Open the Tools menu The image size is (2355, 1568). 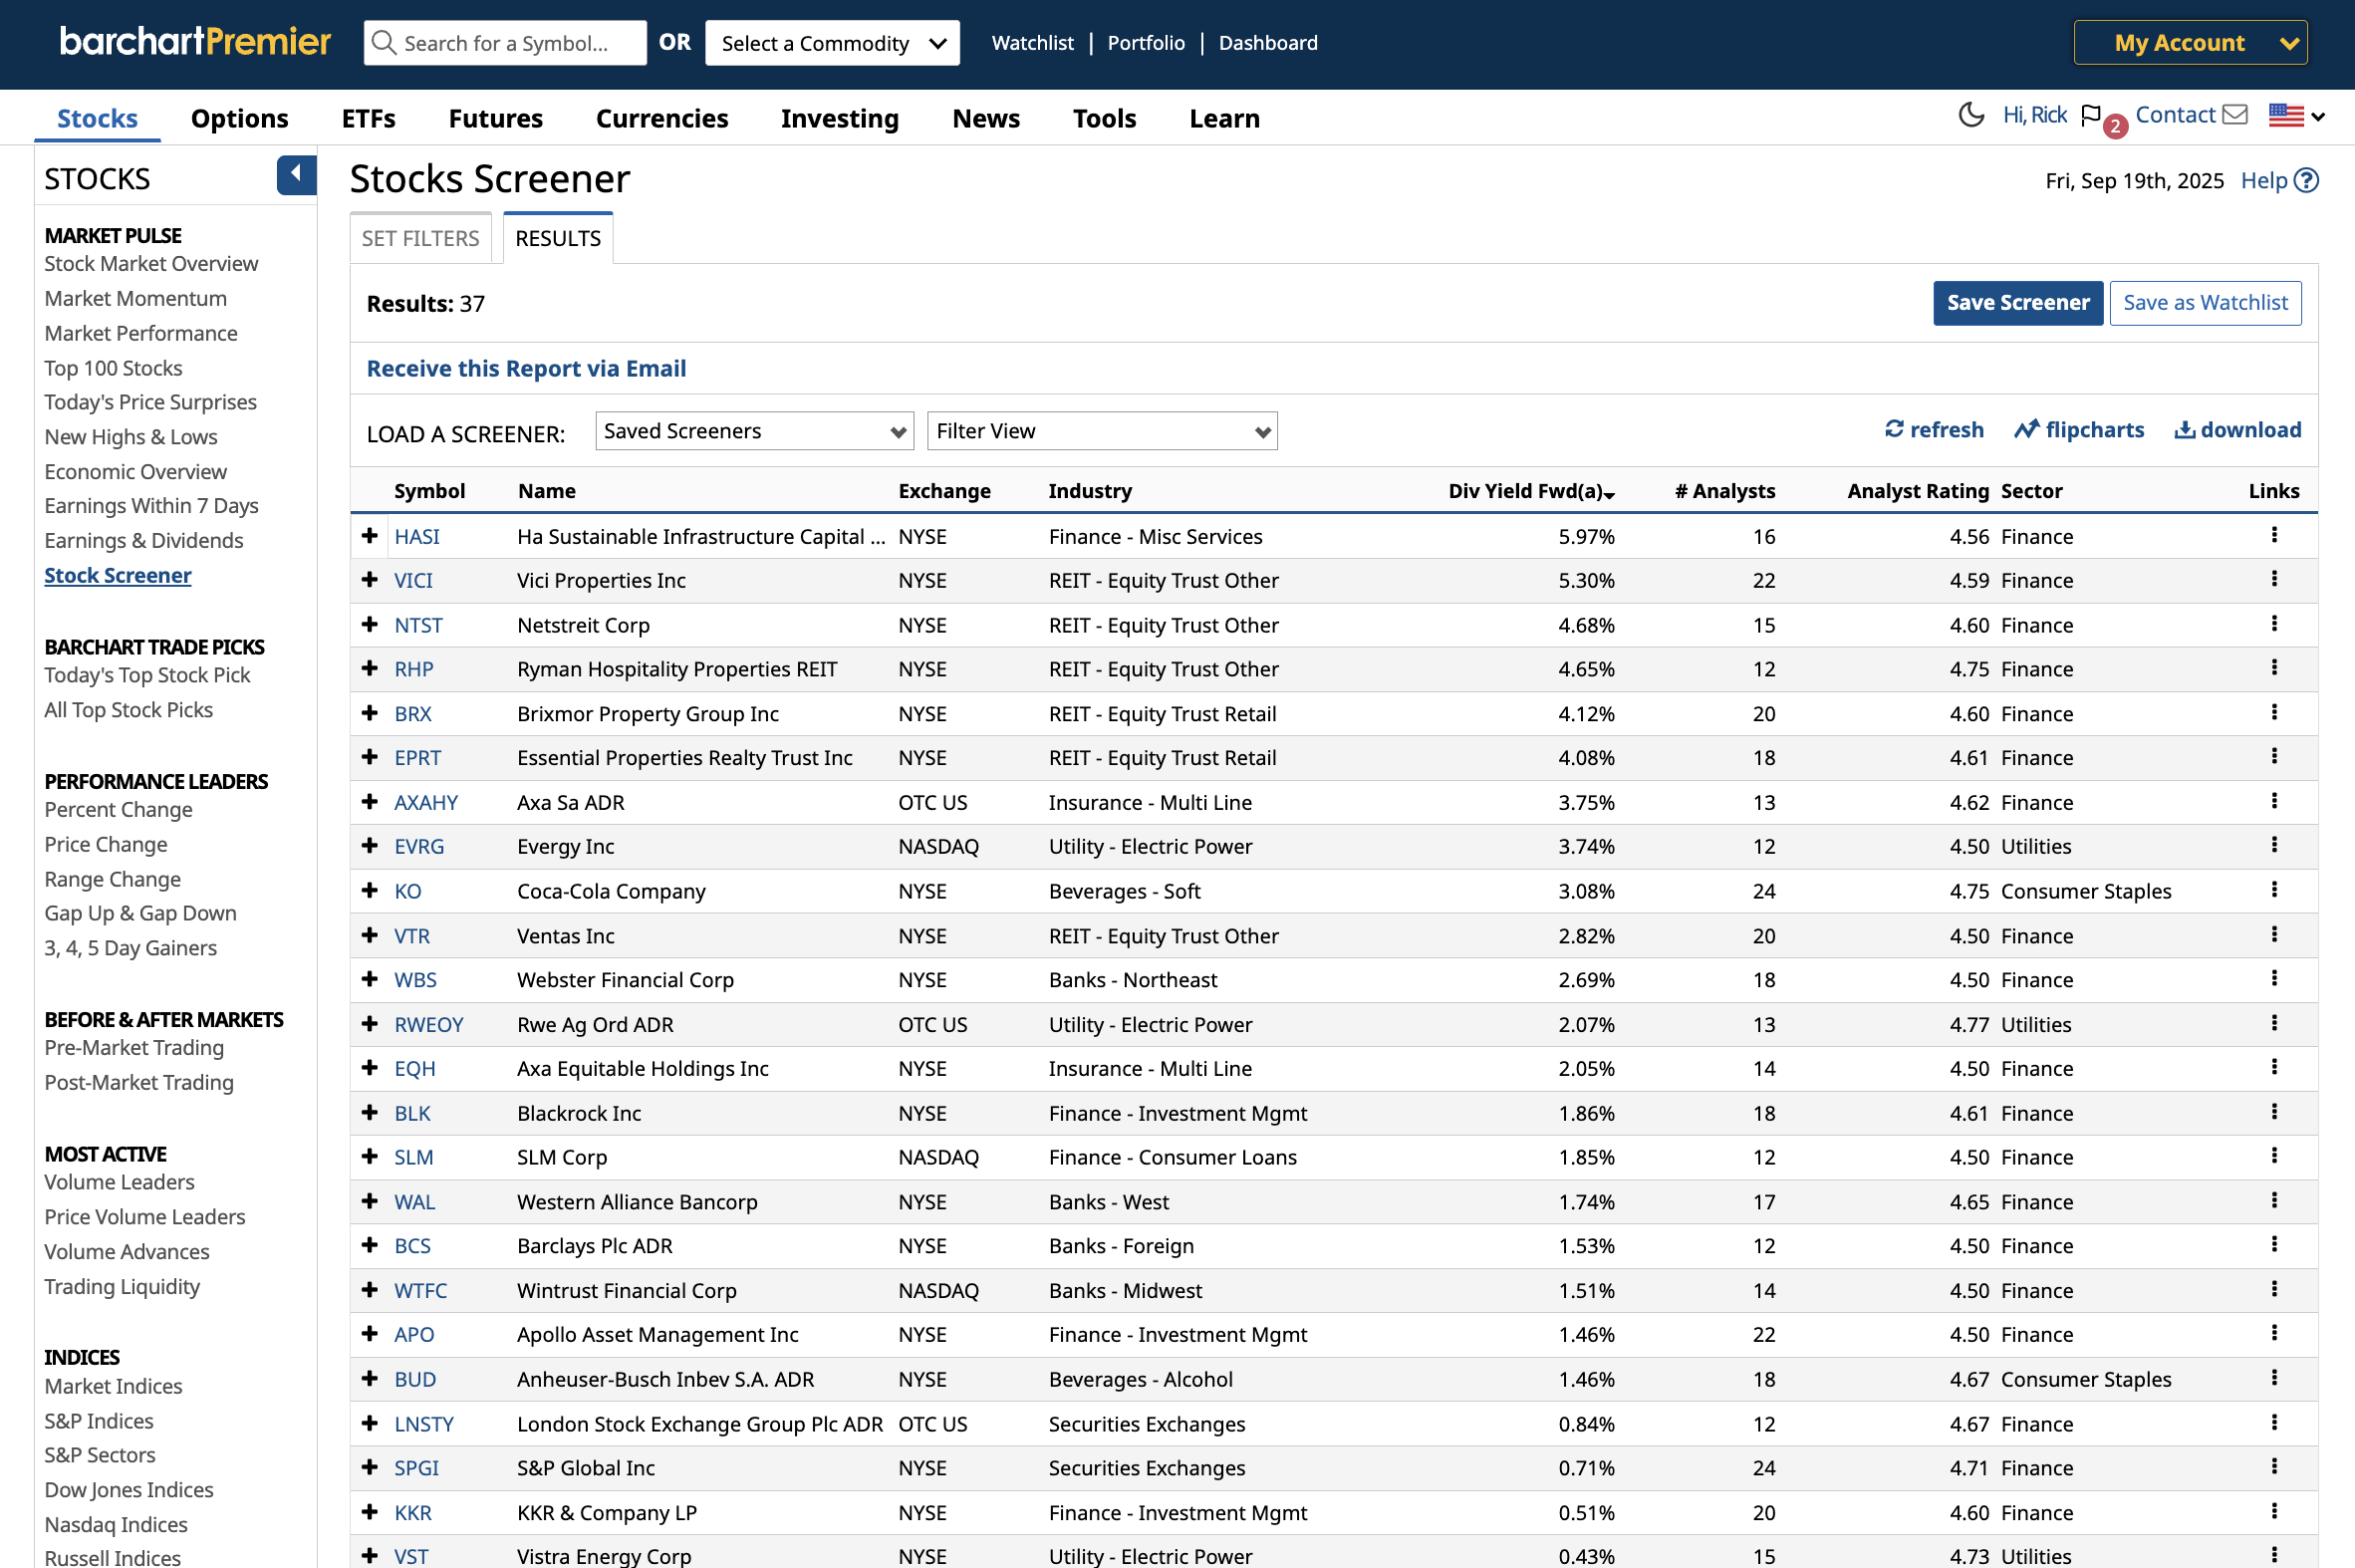coord(1104,118)
